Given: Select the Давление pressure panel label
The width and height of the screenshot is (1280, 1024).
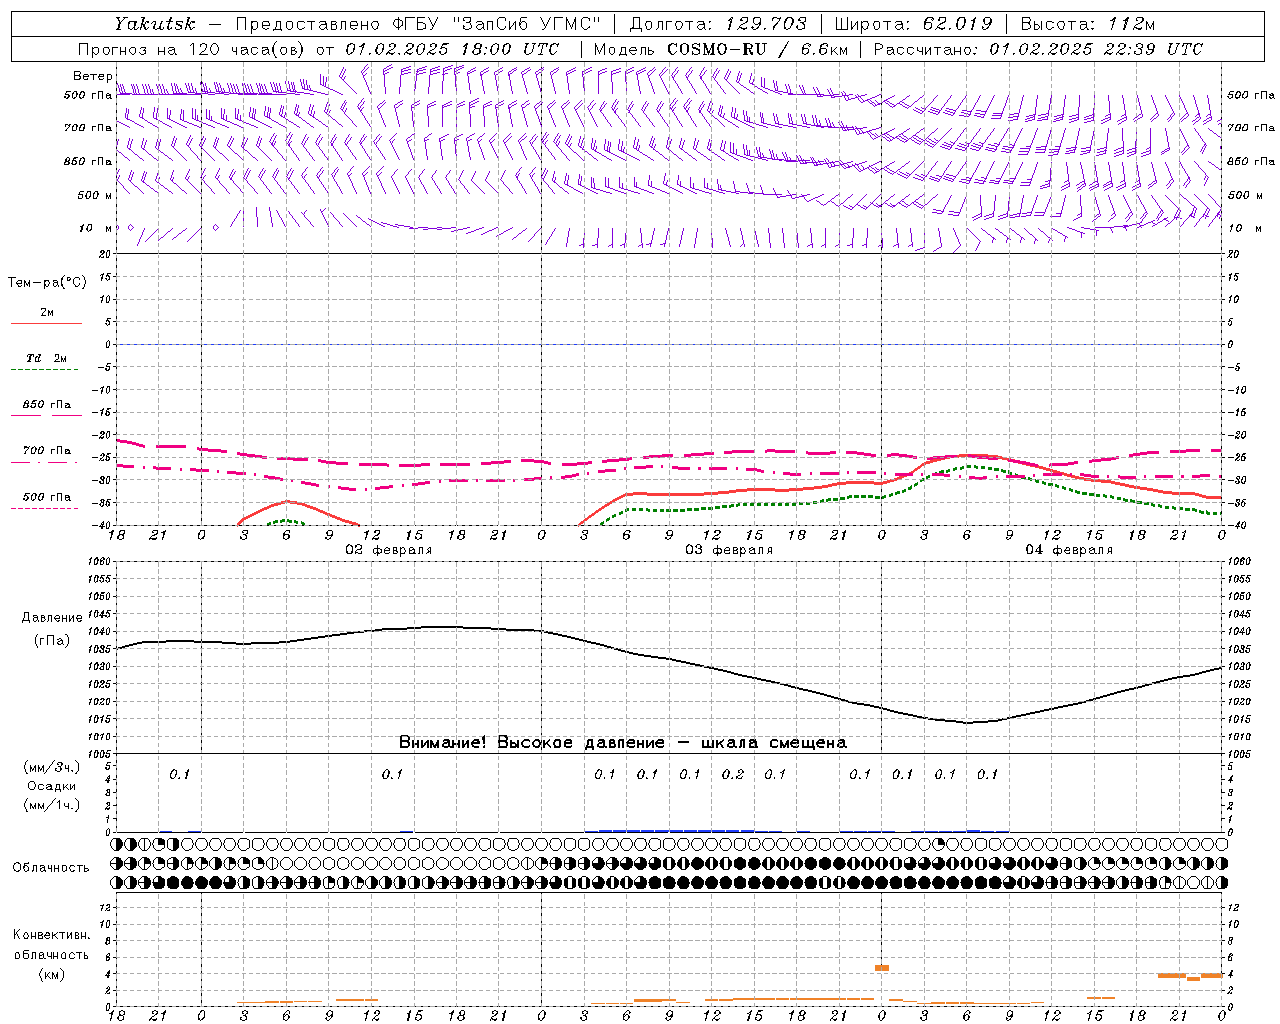Looking at the screenshot, I should tap(52, 618).
